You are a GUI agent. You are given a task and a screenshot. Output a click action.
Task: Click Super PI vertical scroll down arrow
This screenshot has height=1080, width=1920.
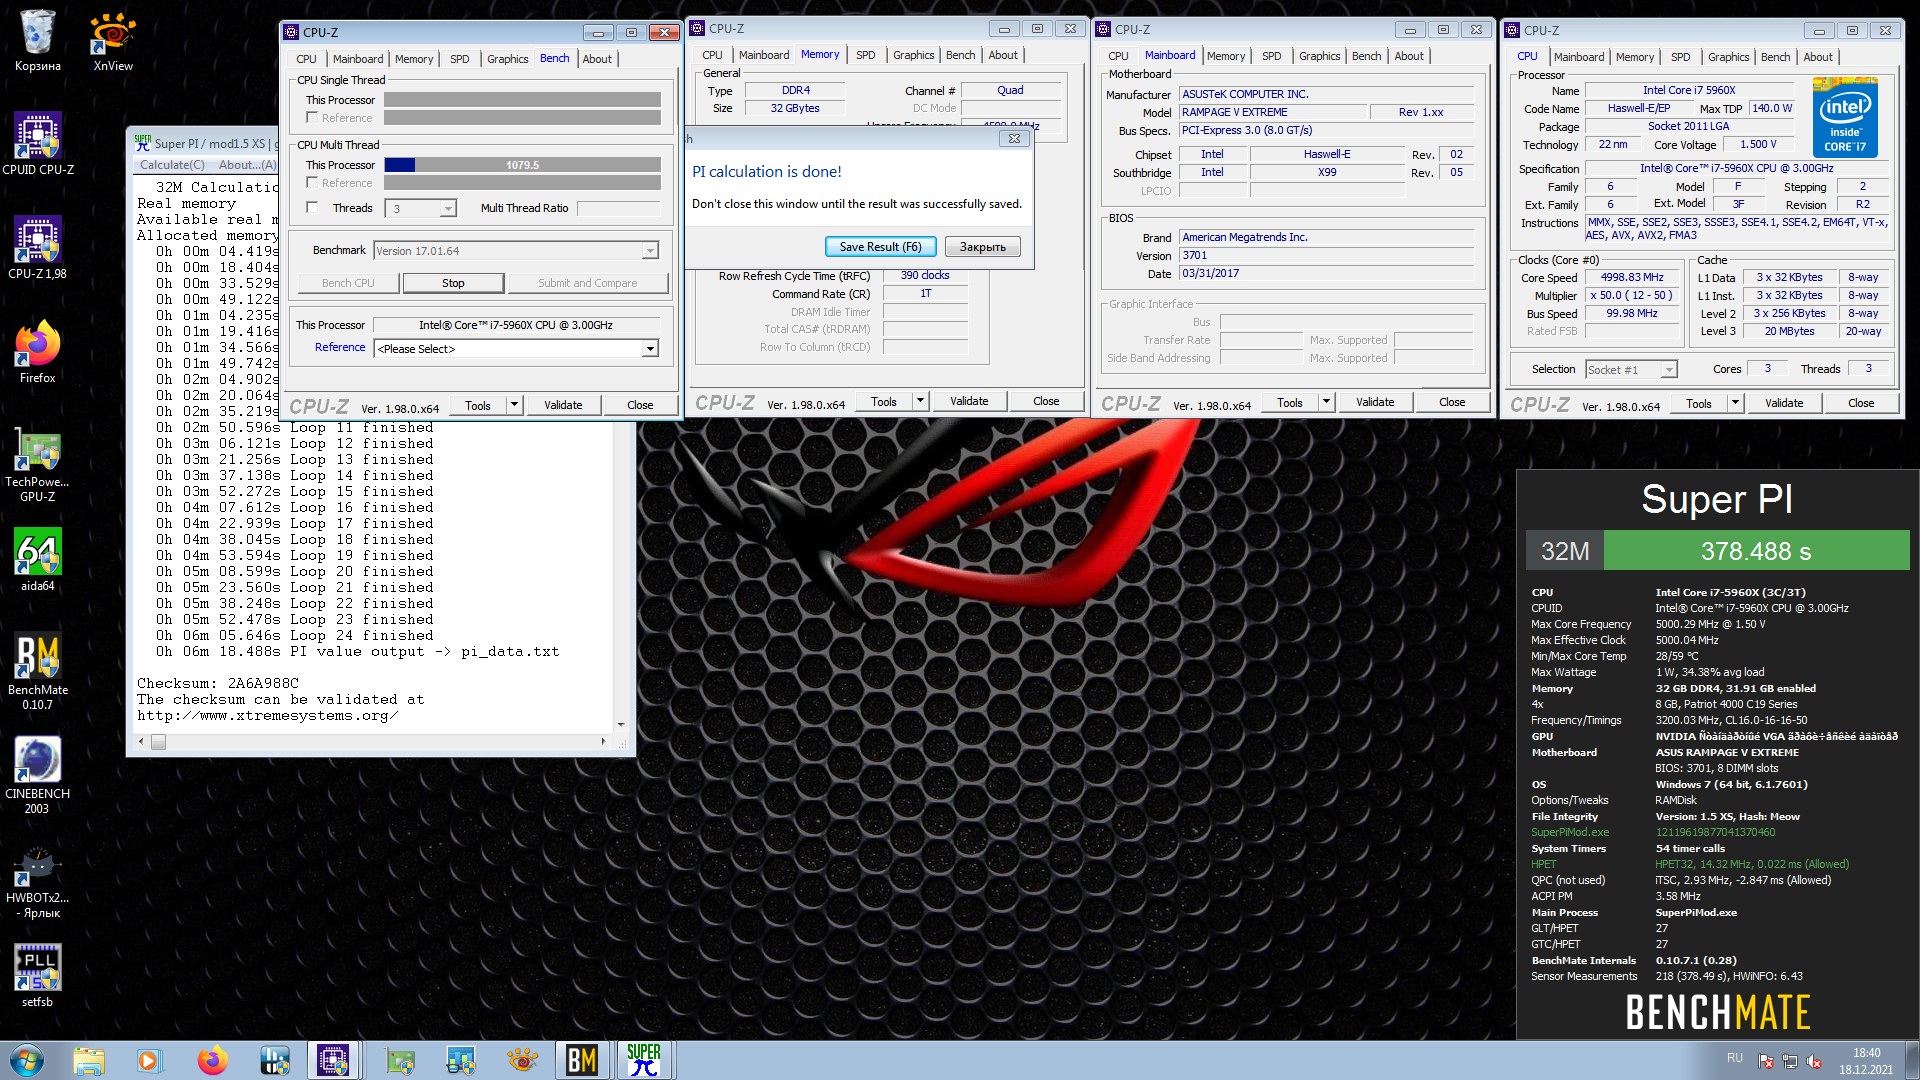click(621, 725)
